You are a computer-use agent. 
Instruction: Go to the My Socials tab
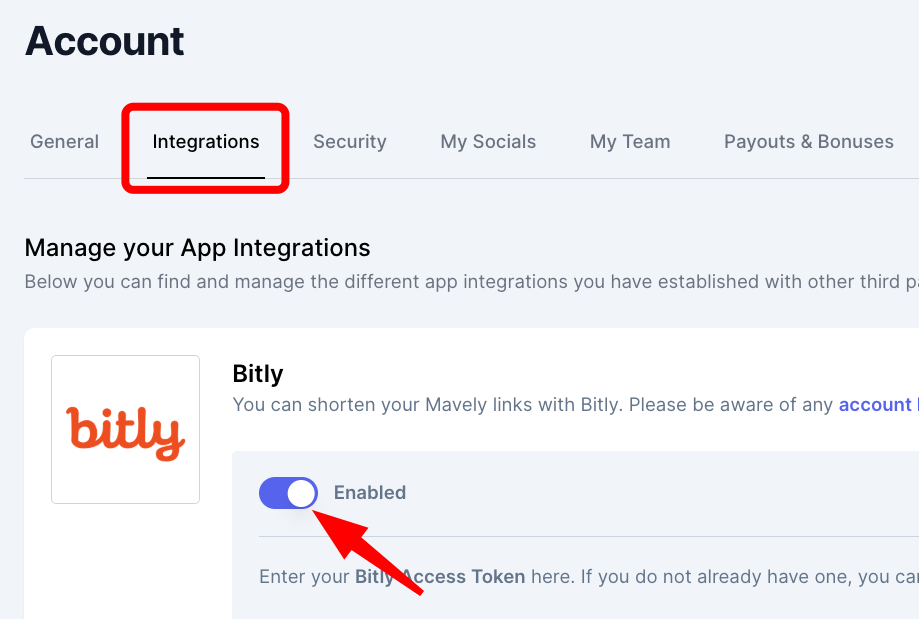click(488, 142)
